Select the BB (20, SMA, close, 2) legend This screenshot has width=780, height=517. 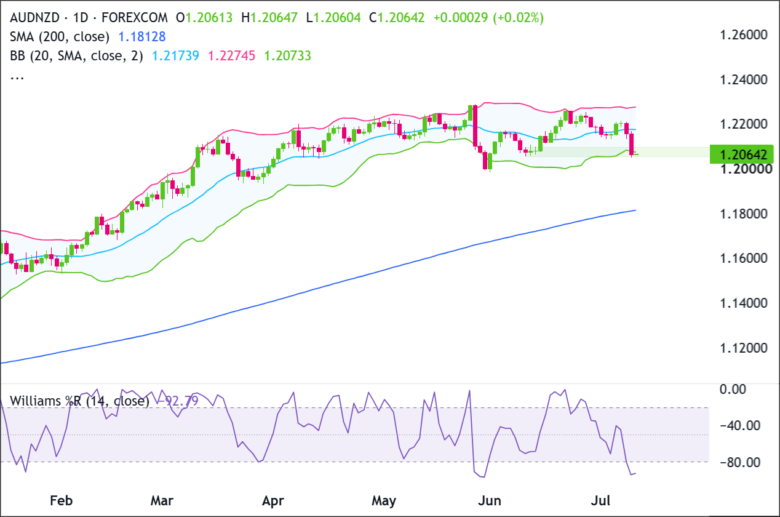click(x=76, y=56)
